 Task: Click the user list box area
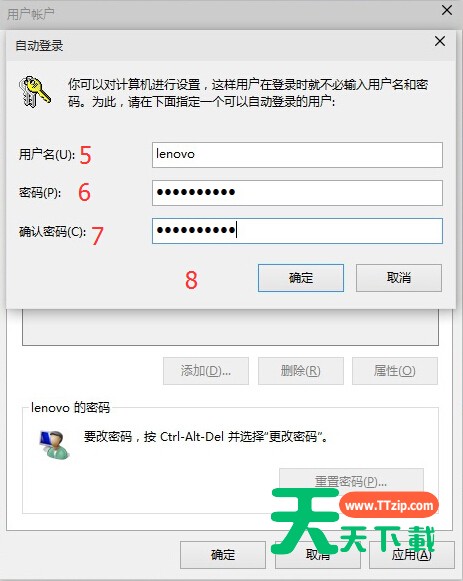pos(230,327)
